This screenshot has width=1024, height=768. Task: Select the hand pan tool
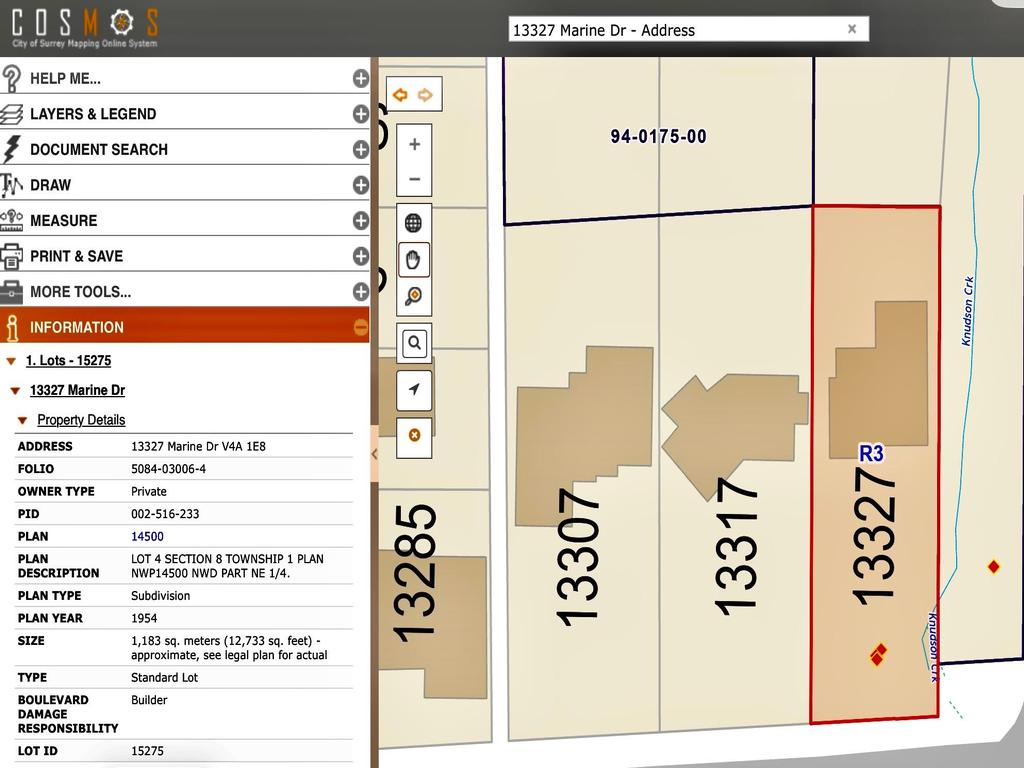pyautogui.click(x=413, y=260)
